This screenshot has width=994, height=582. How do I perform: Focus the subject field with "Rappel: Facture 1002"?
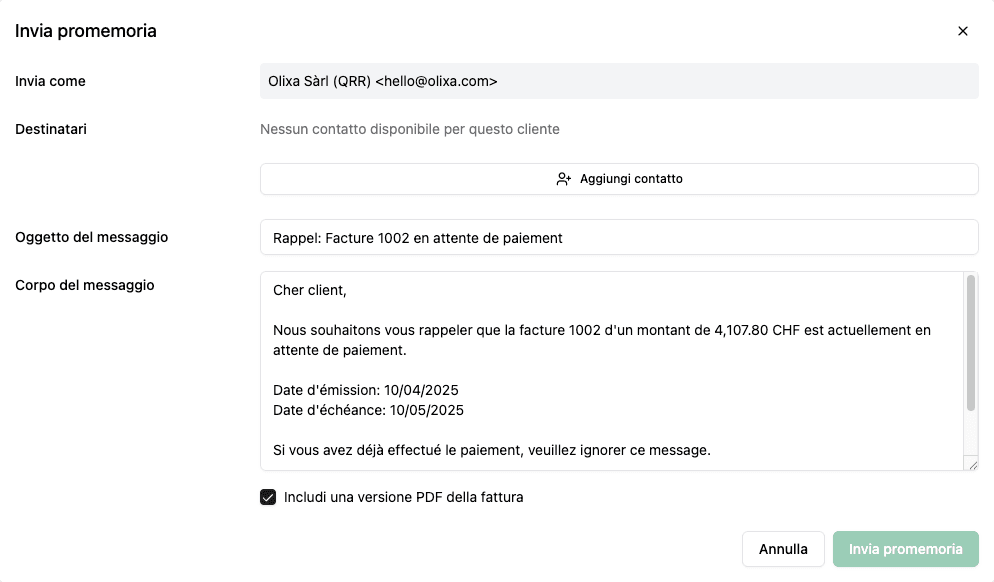[x=619, y=238]
